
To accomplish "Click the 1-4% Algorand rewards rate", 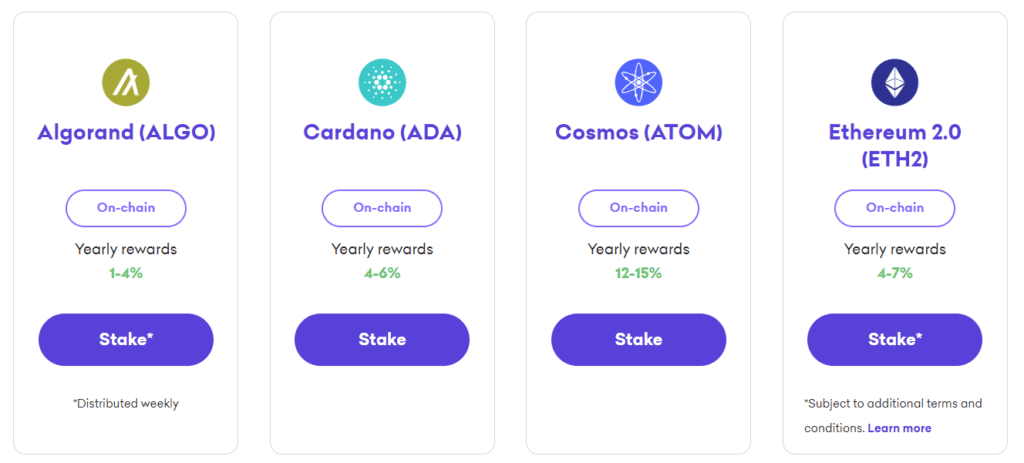I will (x=126, y=273).
